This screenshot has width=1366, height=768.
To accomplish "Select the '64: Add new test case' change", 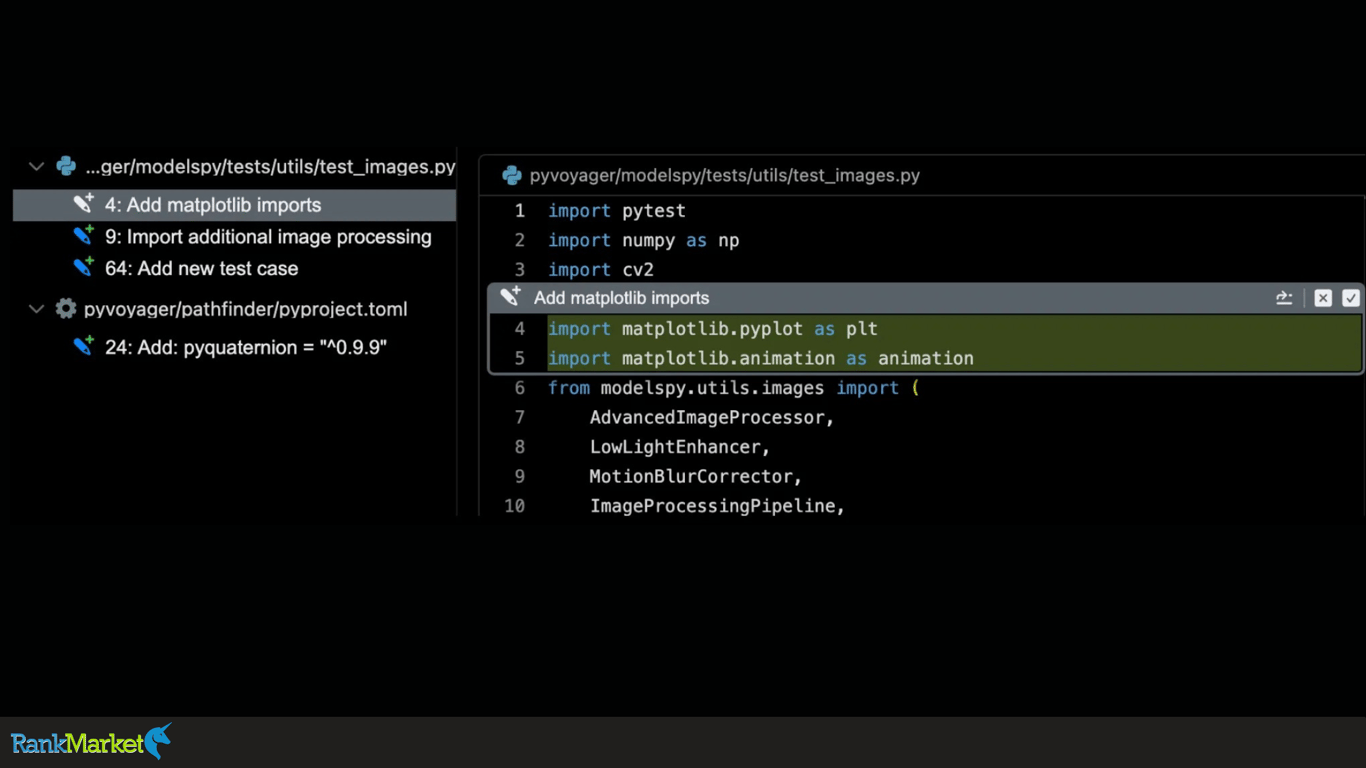I will point(202,268).
